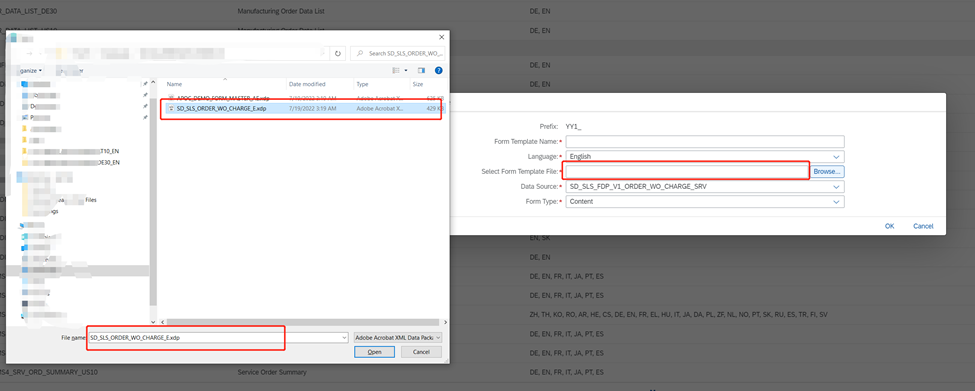This screenshot has height=391, width=975.
Task: Click the file dialog search box
Action: (x=399, y=53)
